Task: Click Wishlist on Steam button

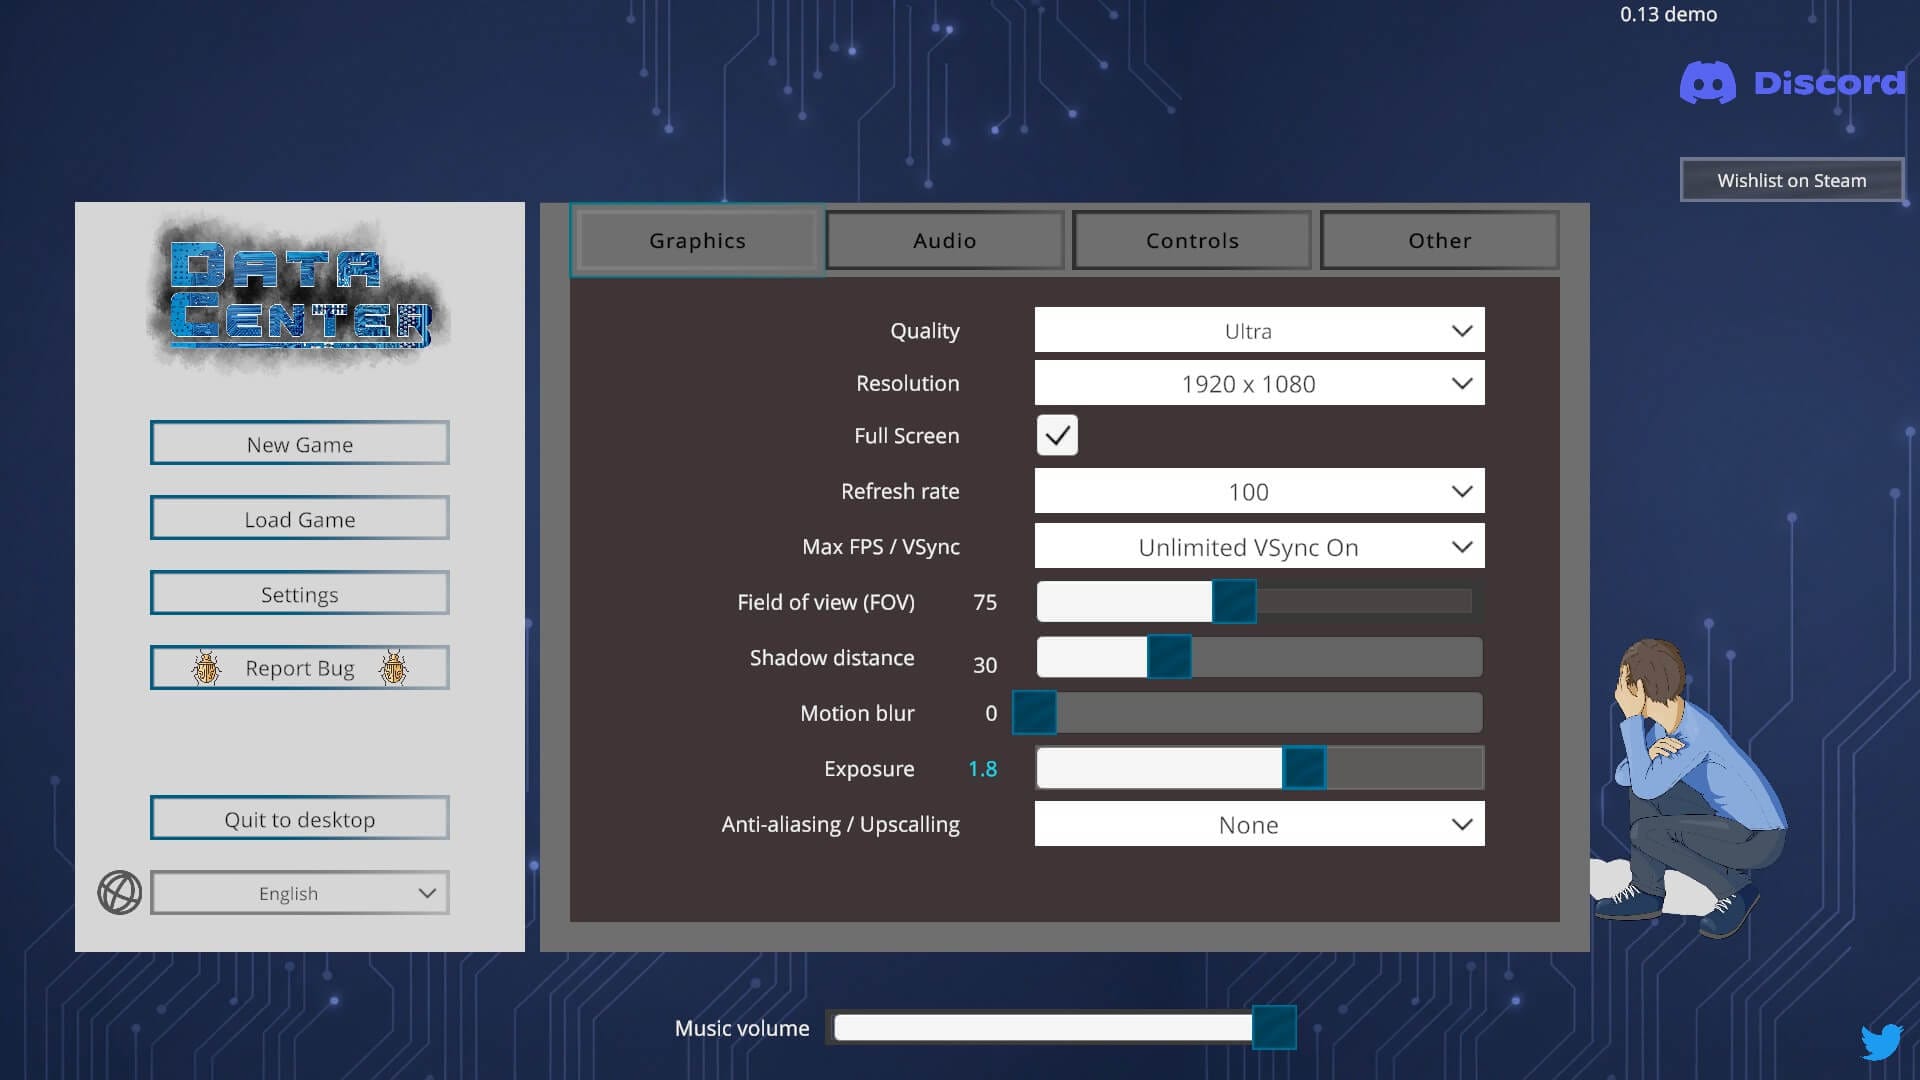Action: click(1791, 180)
